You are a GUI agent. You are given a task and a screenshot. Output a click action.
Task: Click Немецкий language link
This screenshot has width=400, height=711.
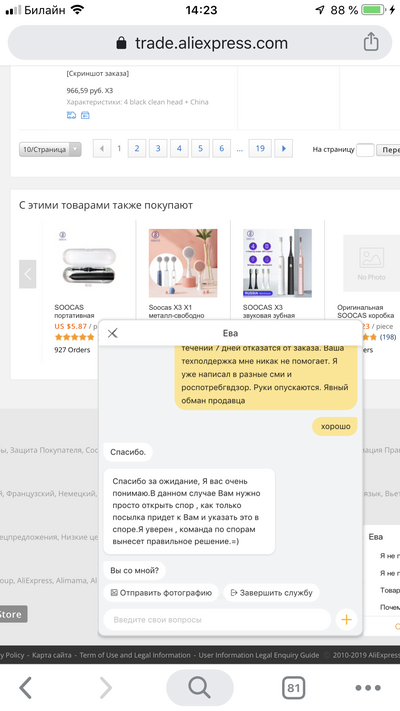[x=77, y=493]
